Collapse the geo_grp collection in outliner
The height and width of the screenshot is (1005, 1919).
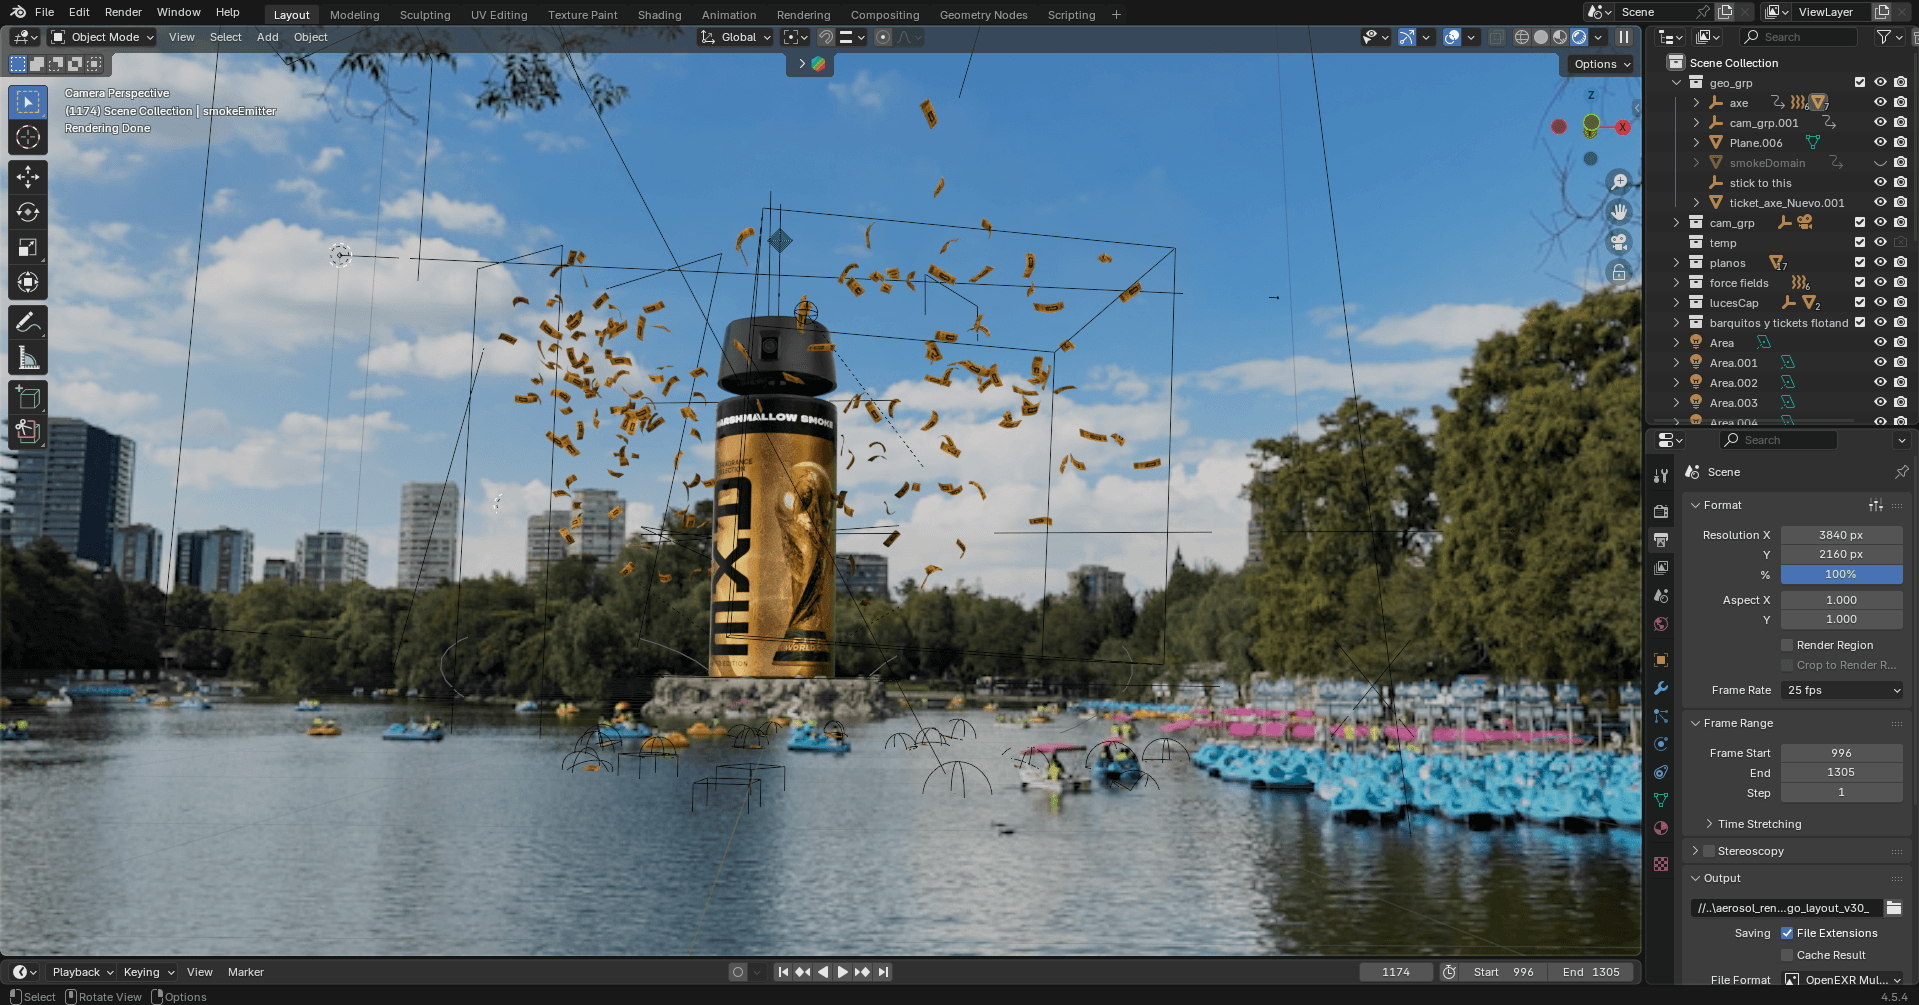coord(1677,83)
